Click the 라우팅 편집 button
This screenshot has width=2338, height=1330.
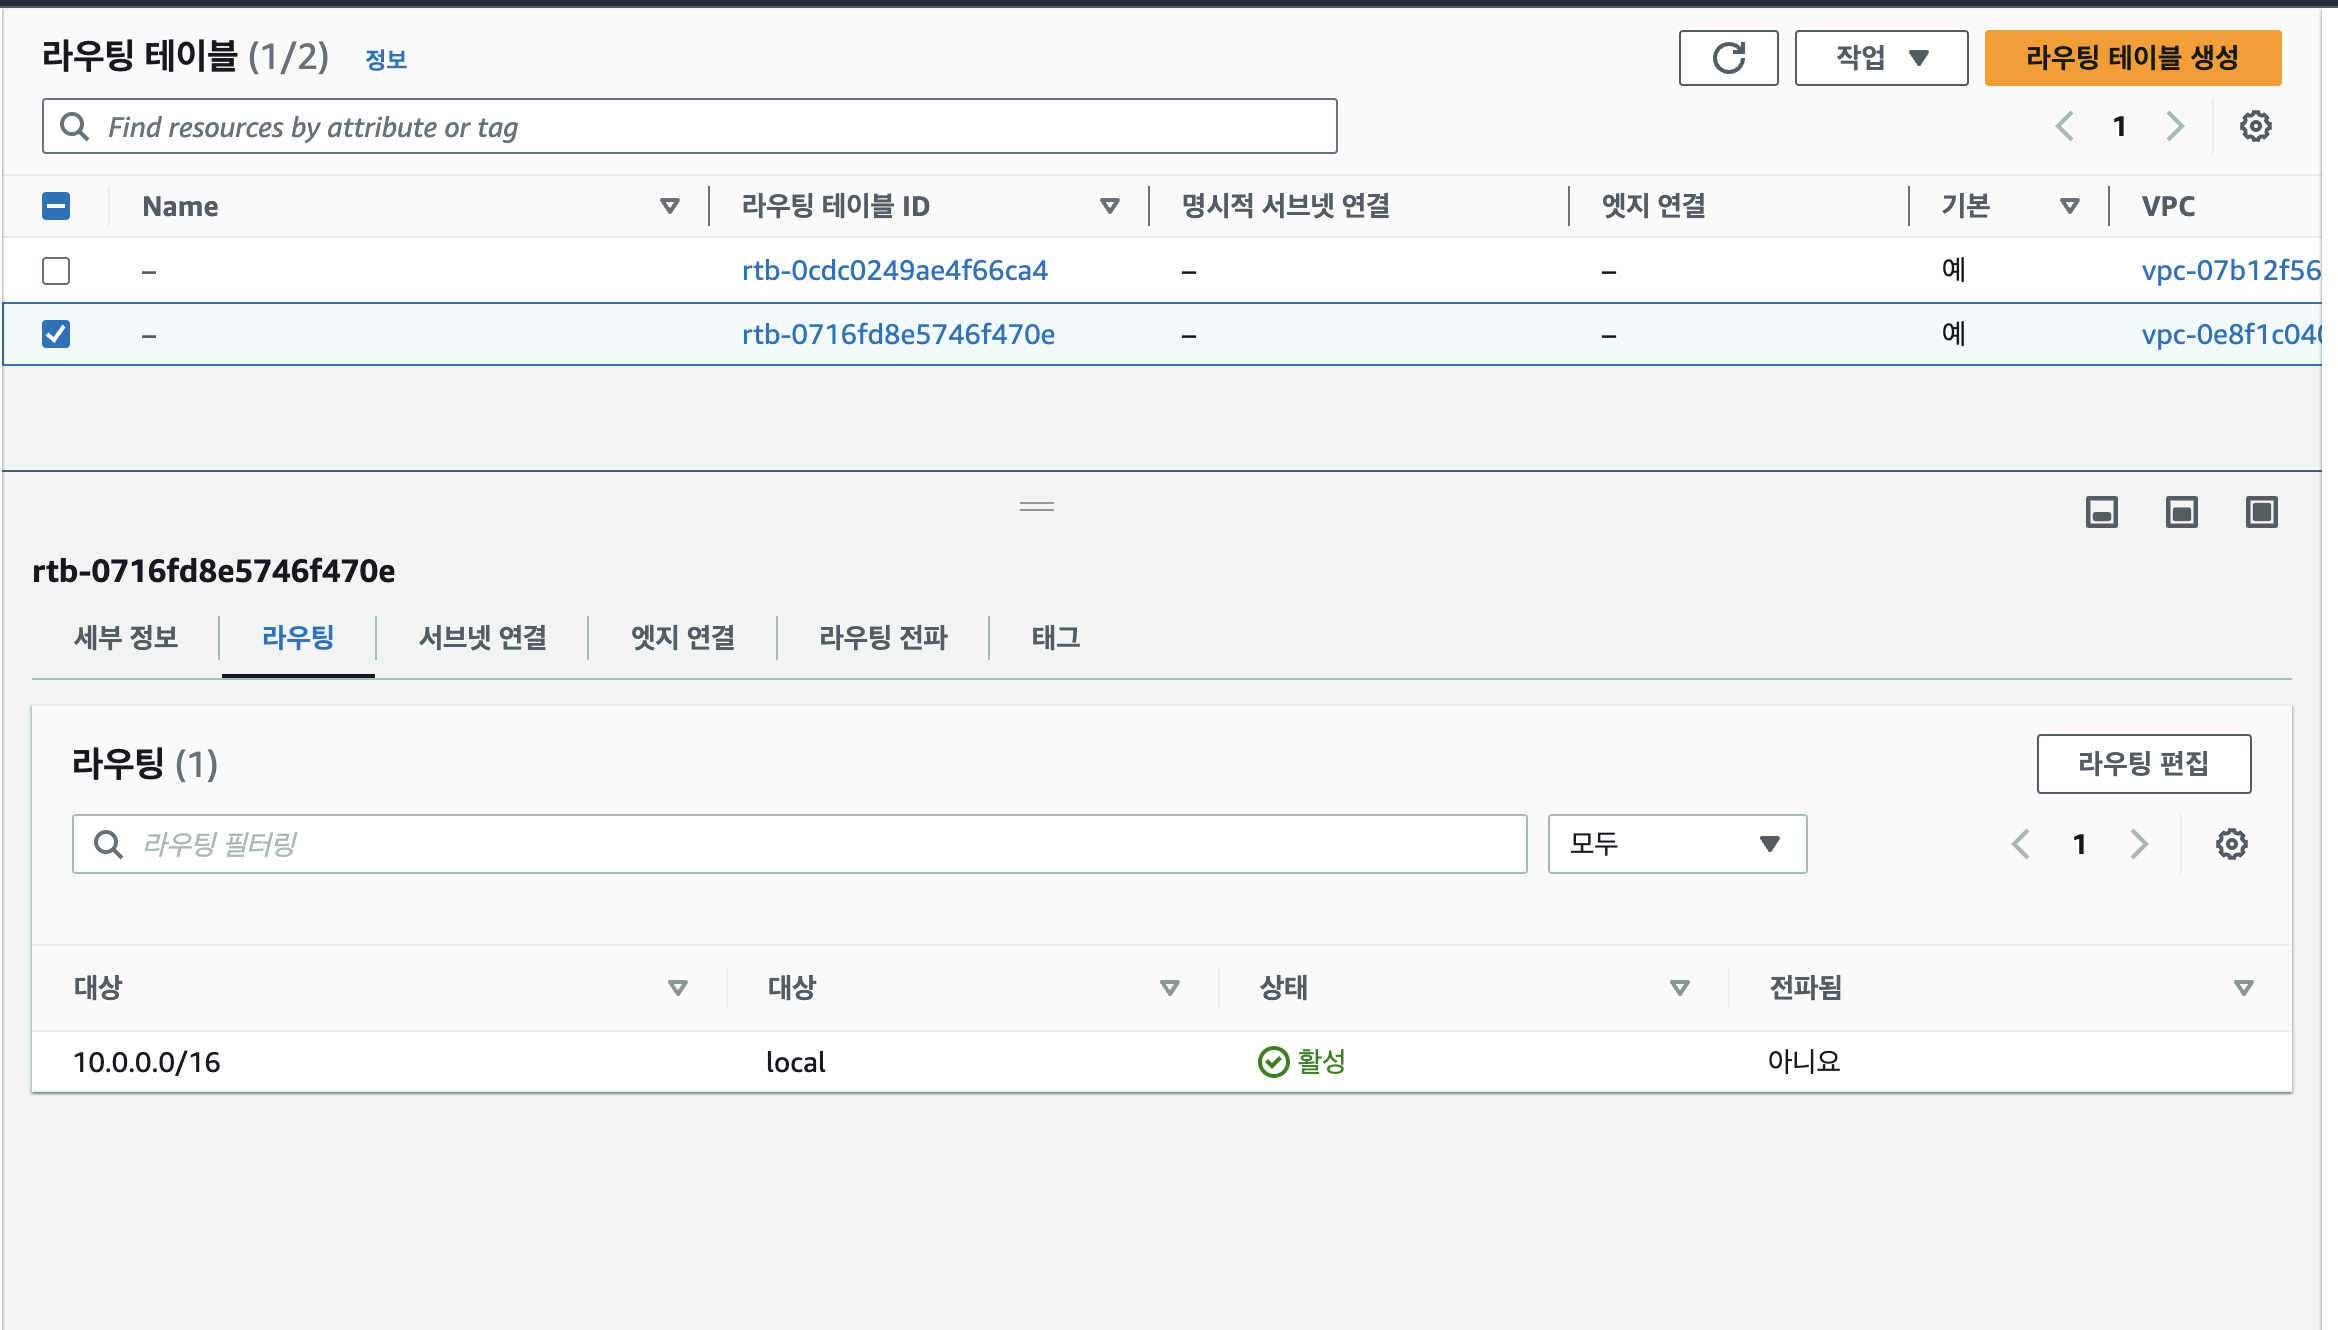pos(2143,764)
